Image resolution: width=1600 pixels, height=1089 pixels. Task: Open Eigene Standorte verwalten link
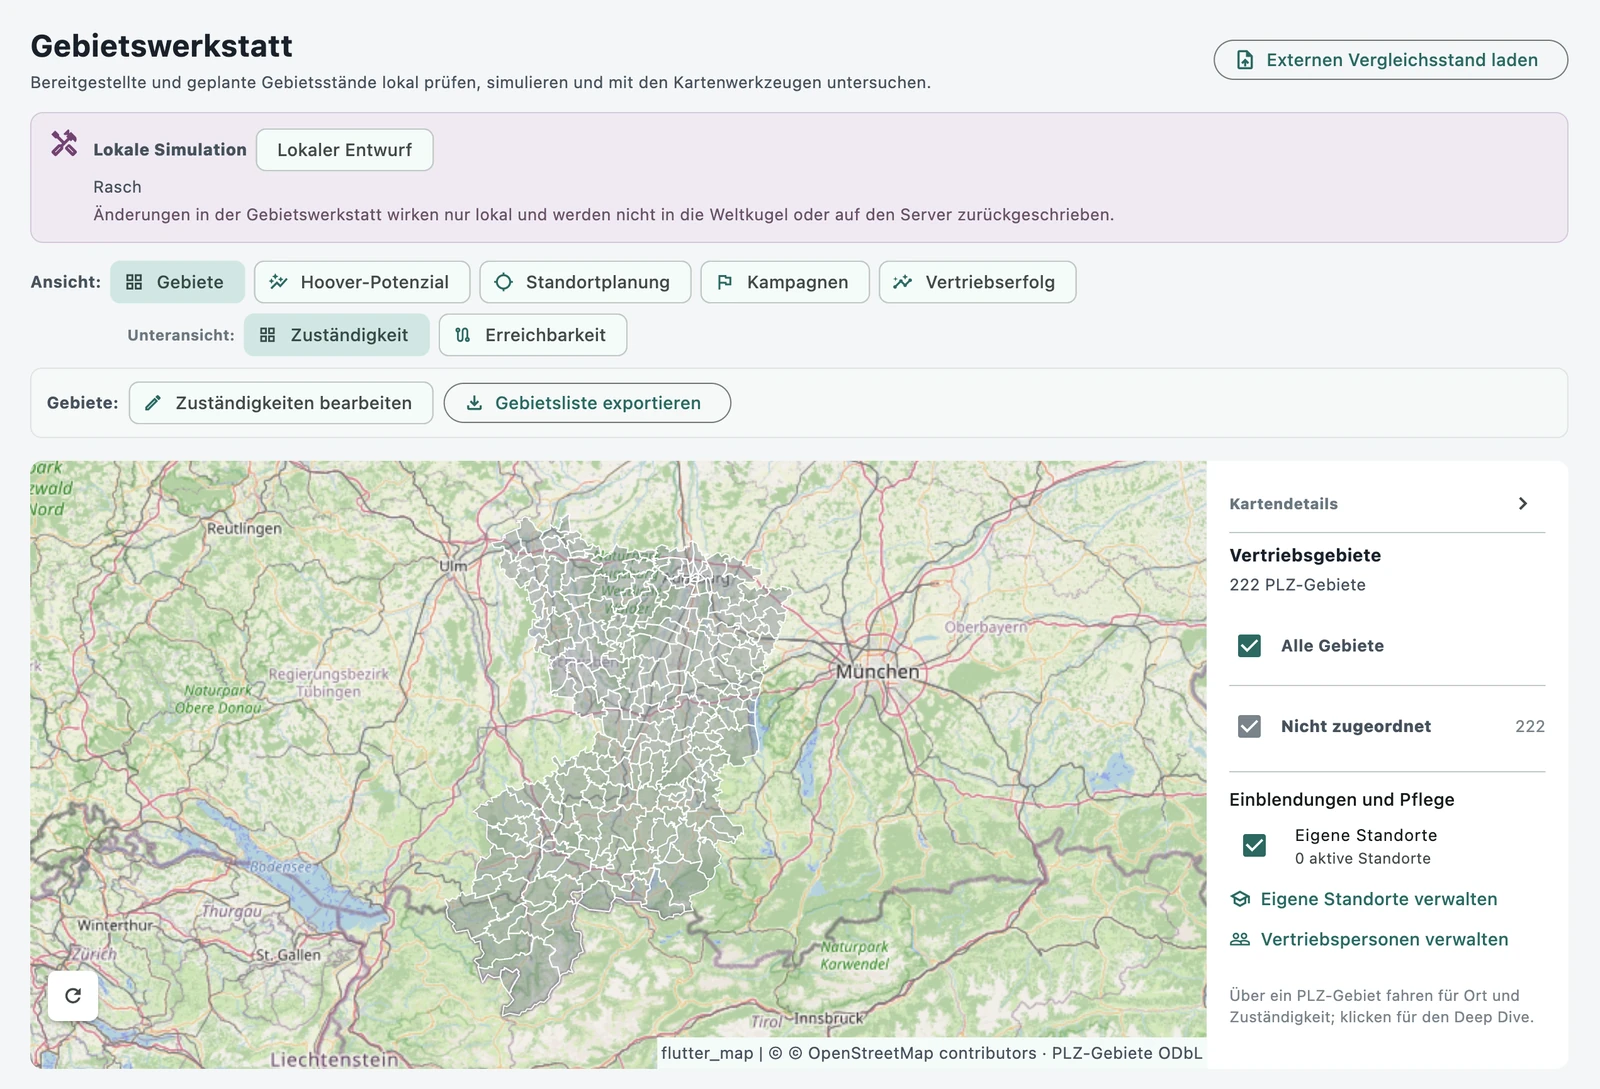click(1364, 899)
